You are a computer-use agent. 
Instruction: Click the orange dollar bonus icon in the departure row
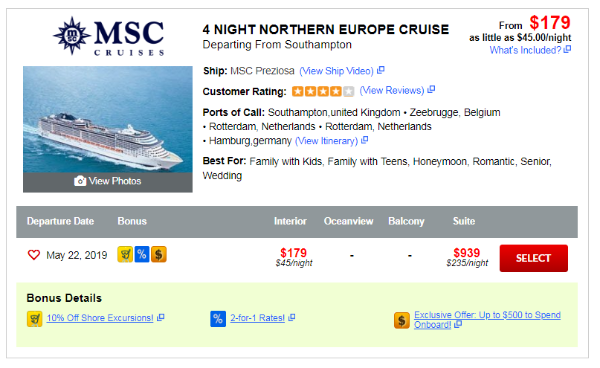click(x=158, y=254)
